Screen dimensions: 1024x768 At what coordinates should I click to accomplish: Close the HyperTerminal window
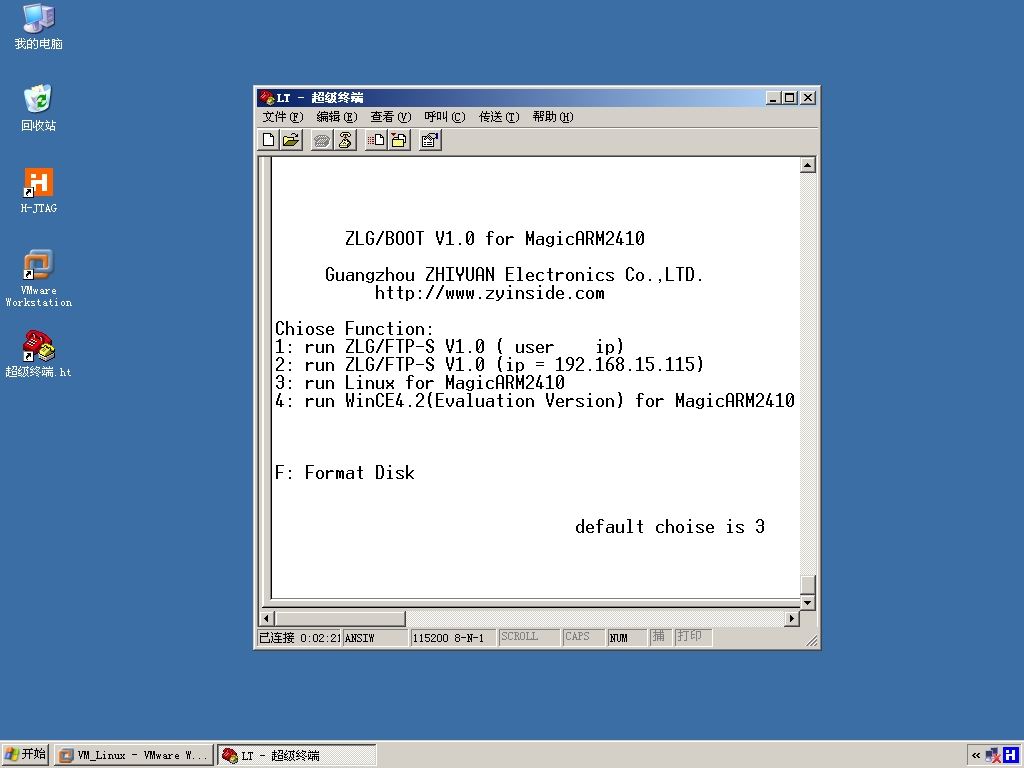(808, 97)
